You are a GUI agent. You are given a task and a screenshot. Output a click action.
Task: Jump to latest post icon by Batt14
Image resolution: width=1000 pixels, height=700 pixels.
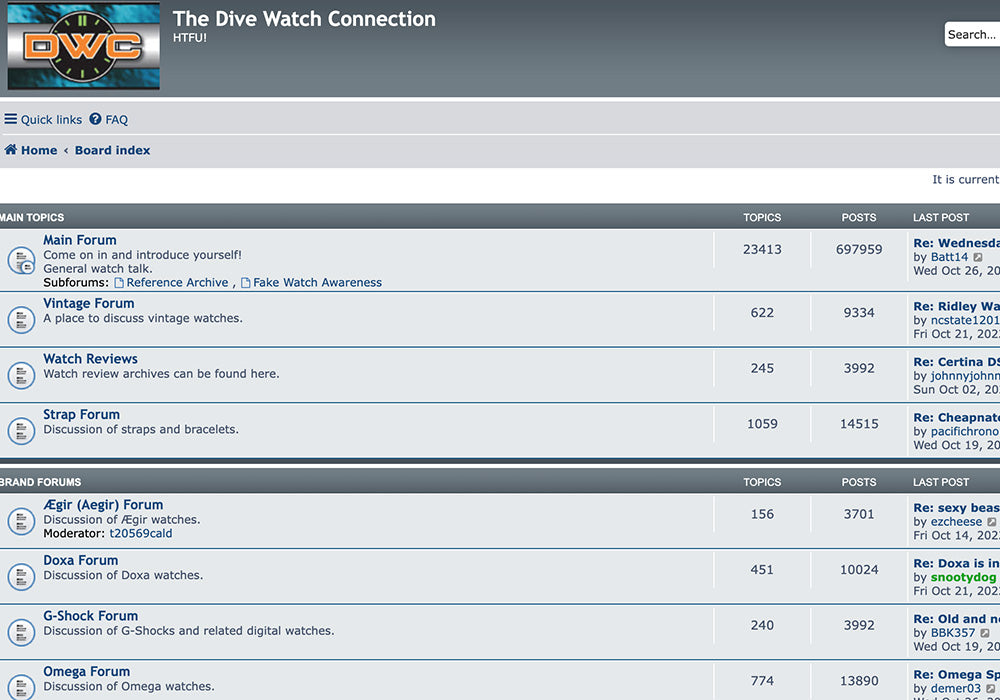tap(978, 257)
